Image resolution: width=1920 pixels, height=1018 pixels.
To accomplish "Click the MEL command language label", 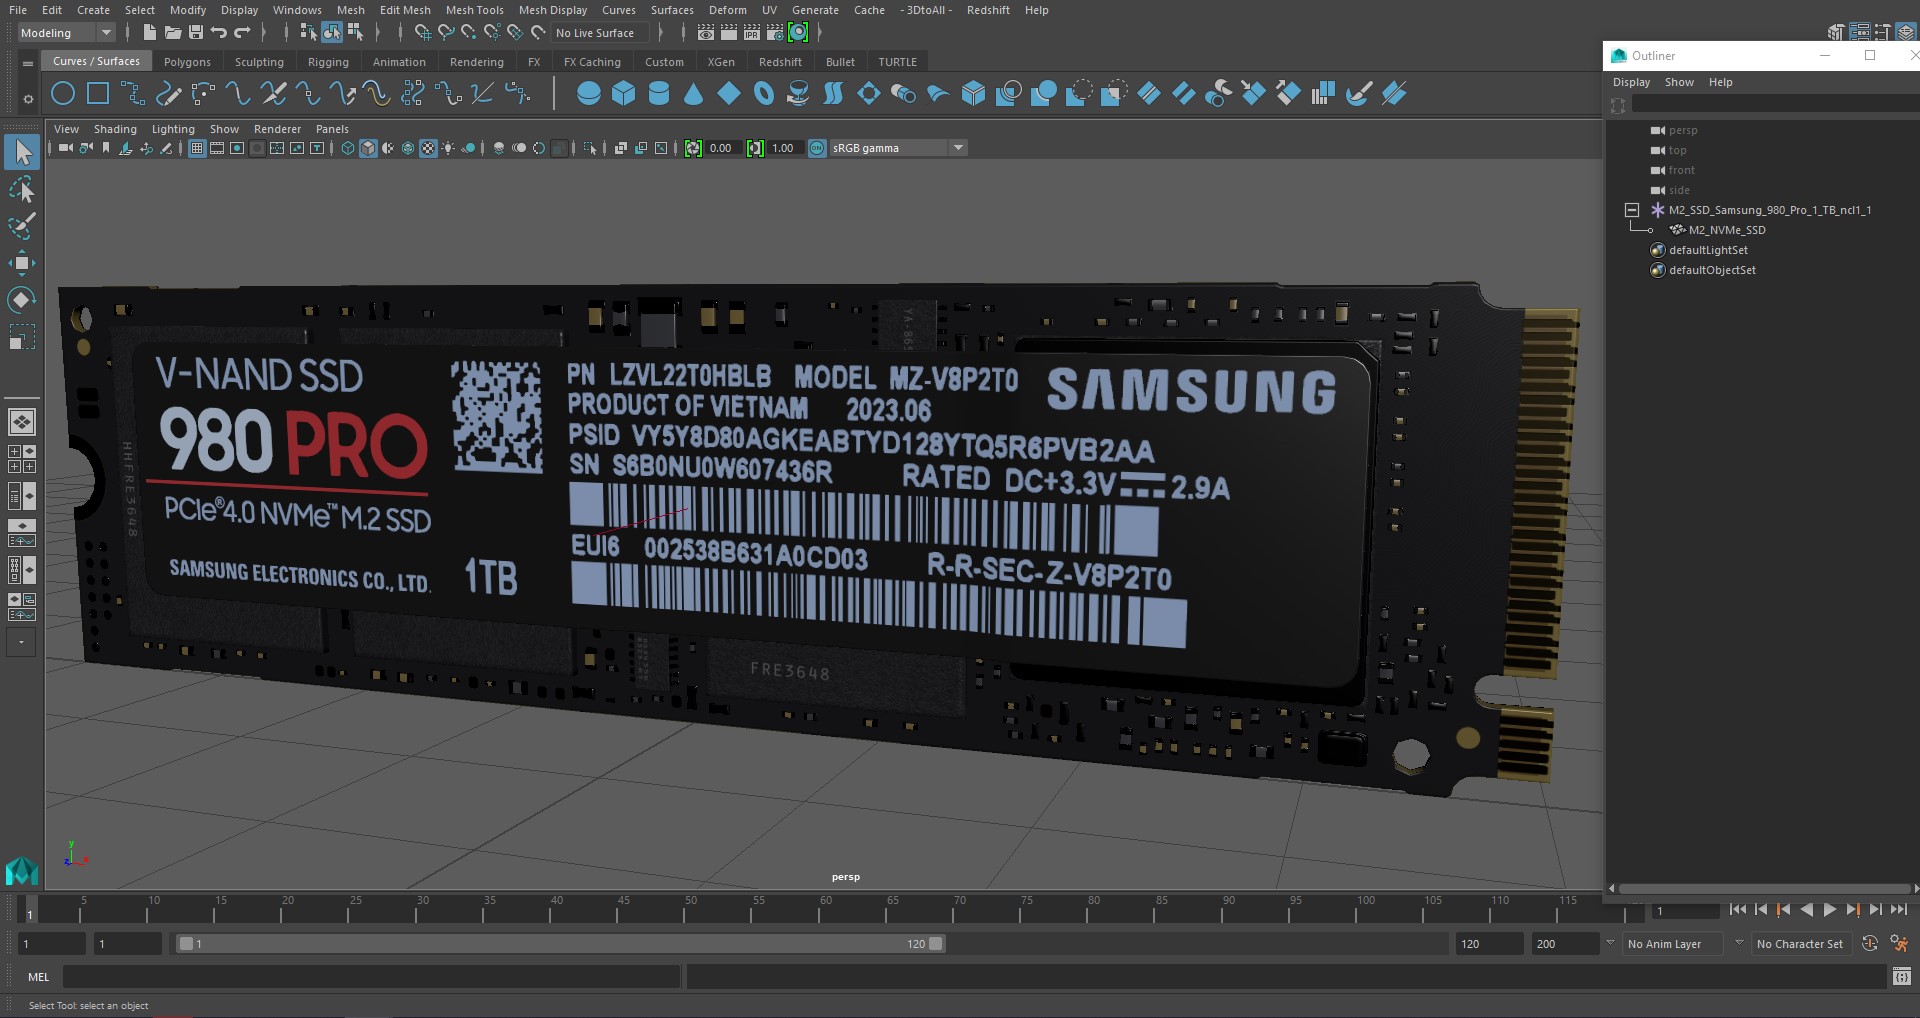I will 39,977.
